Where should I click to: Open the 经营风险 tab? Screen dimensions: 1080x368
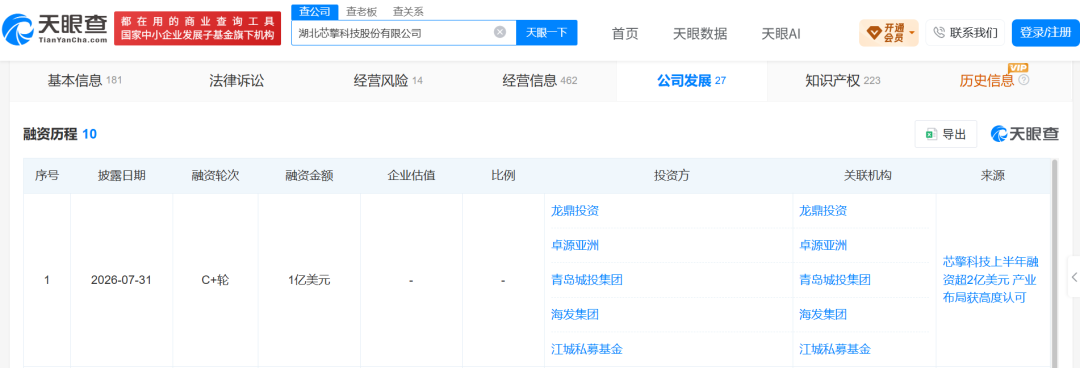coord(388,81)
